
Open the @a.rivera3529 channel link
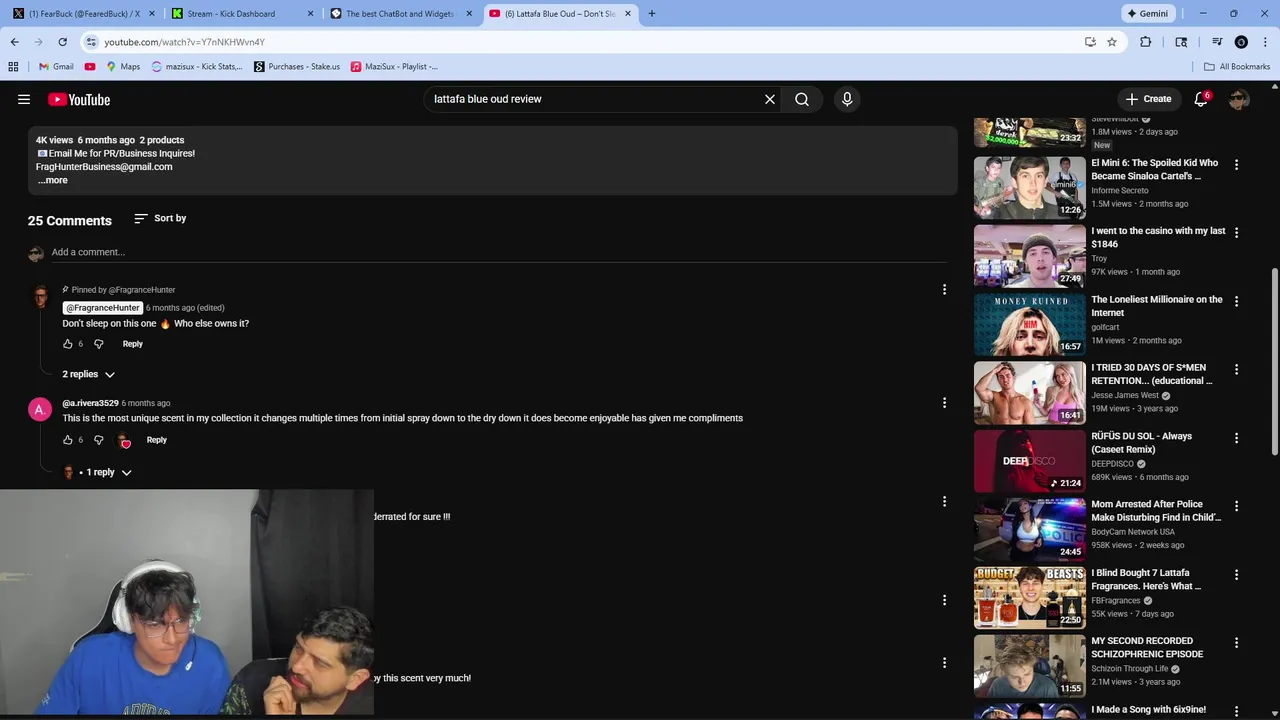point(90,403)
